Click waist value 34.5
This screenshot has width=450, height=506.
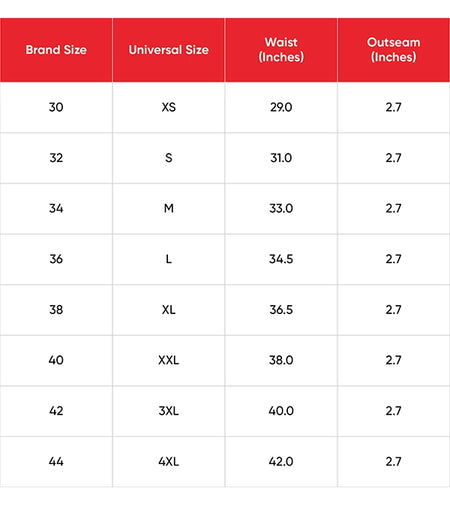(281, 259)
